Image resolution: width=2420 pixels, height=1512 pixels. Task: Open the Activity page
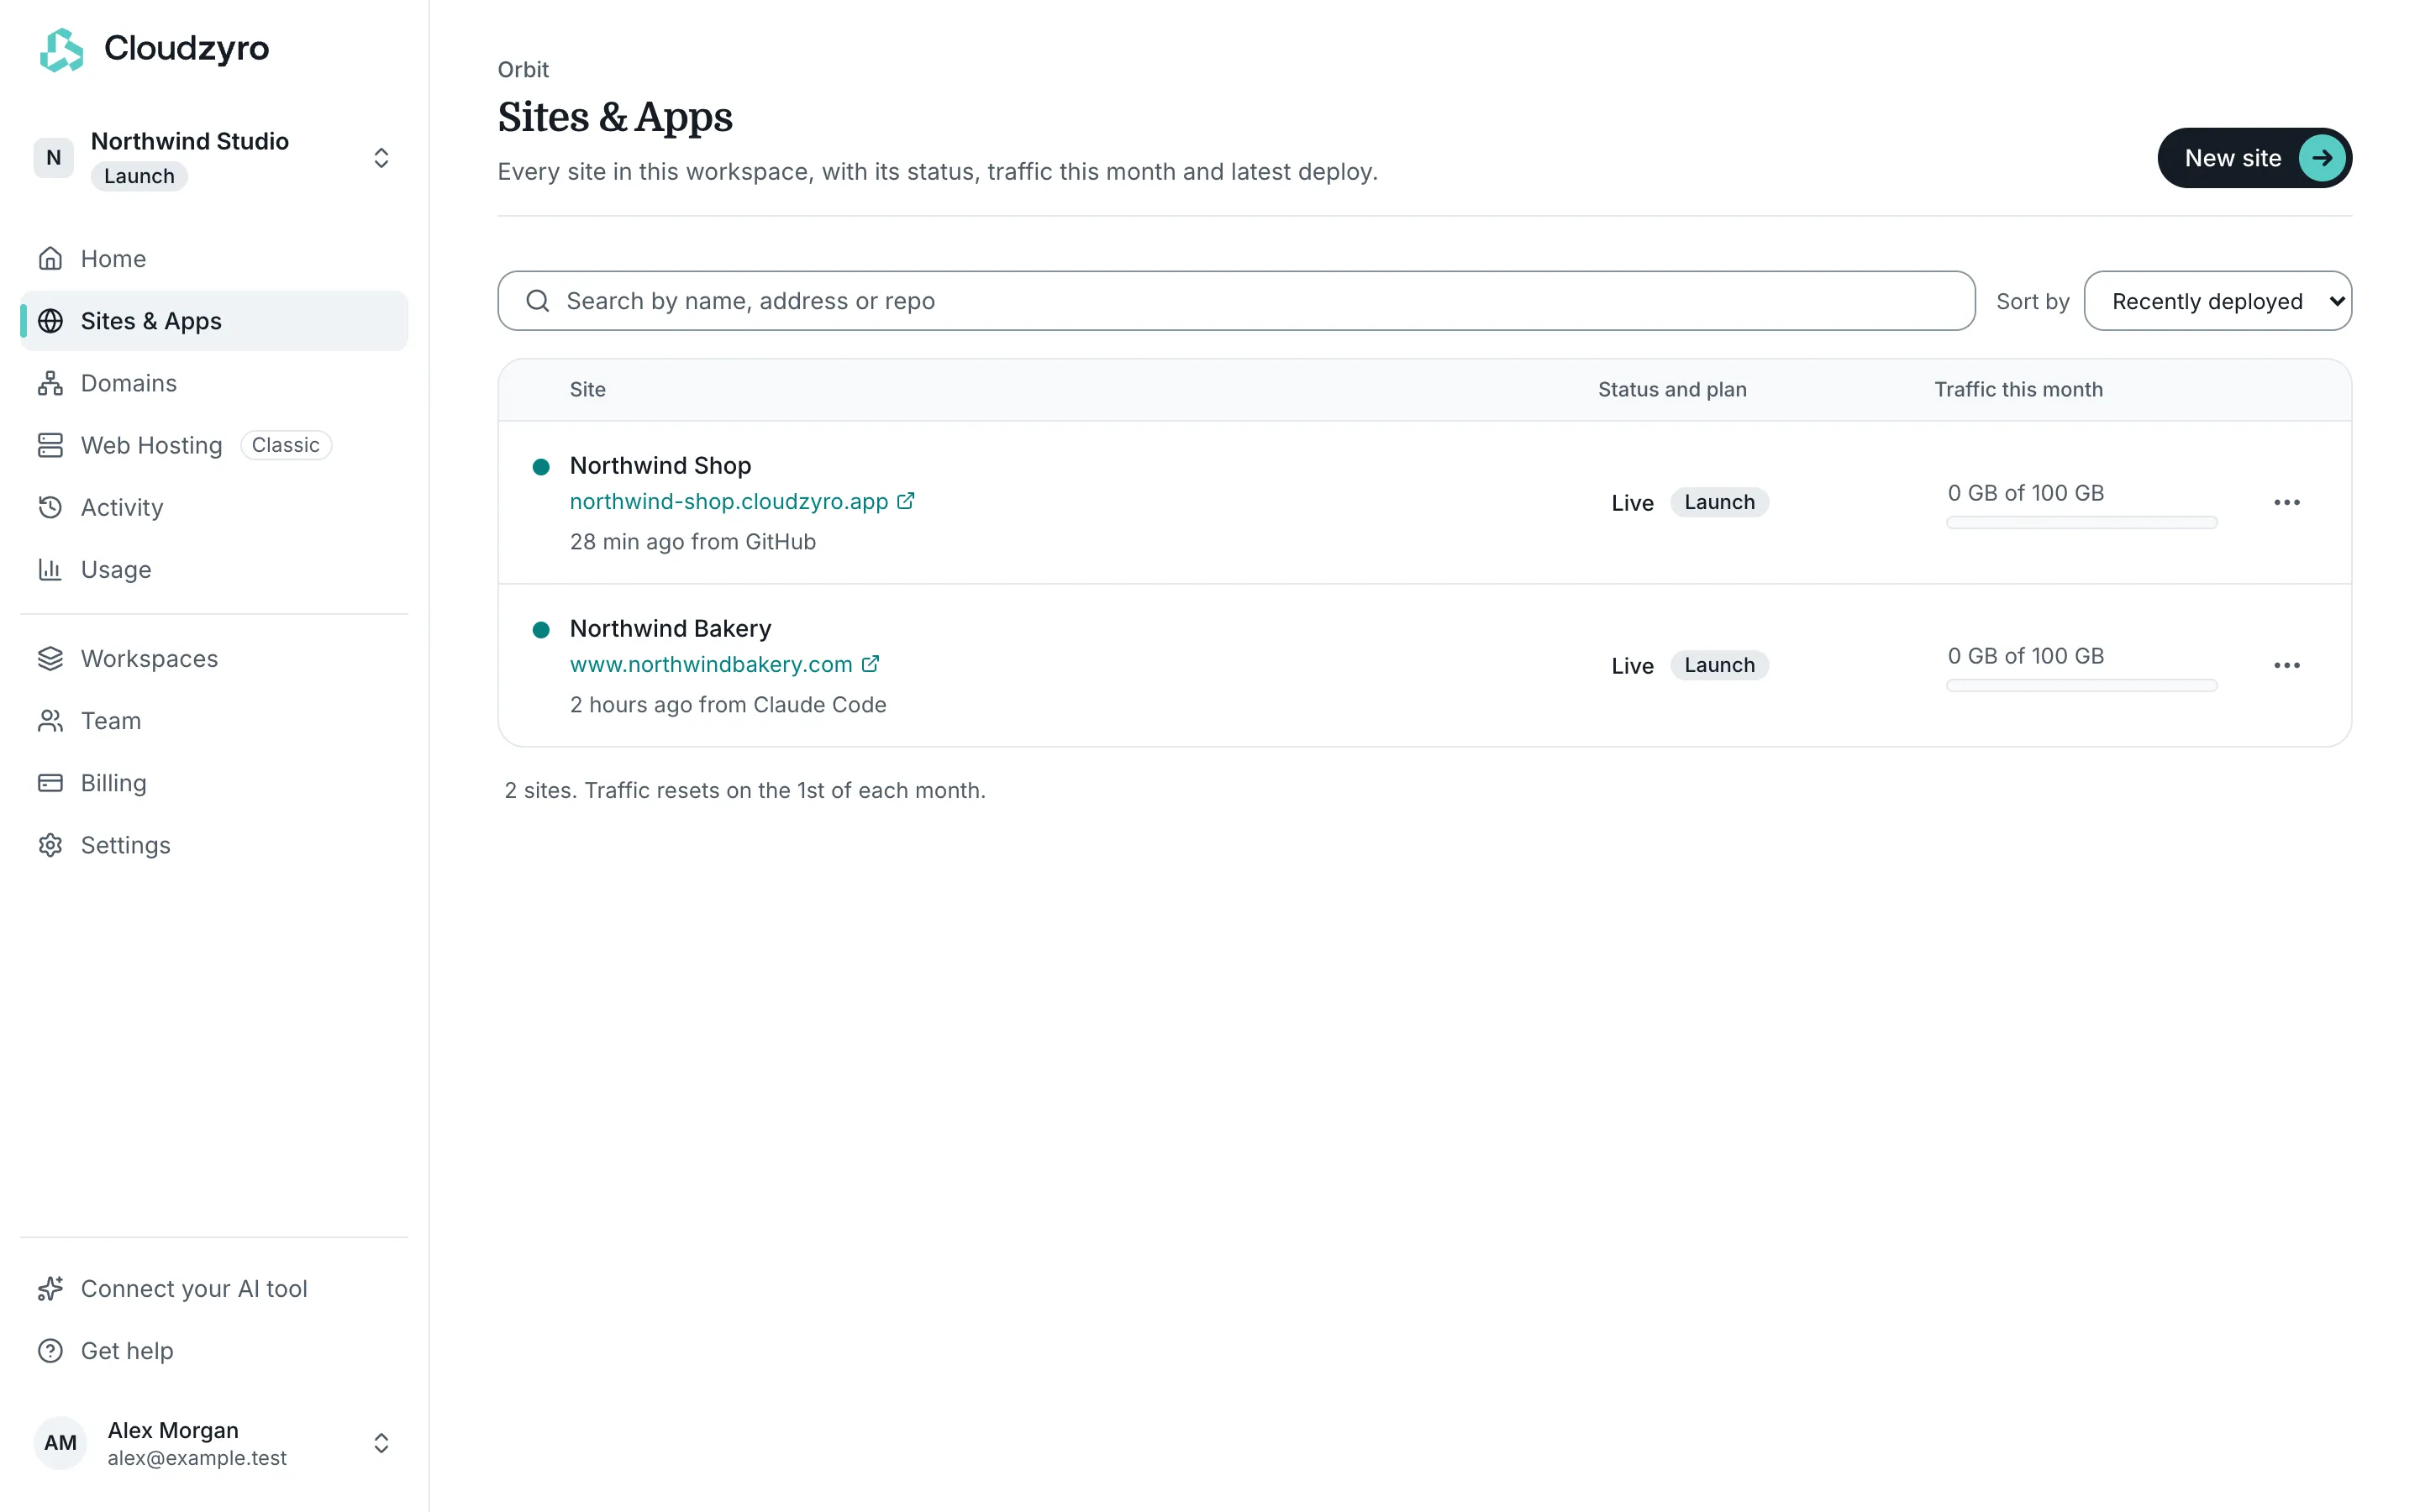tap(214, 507)
